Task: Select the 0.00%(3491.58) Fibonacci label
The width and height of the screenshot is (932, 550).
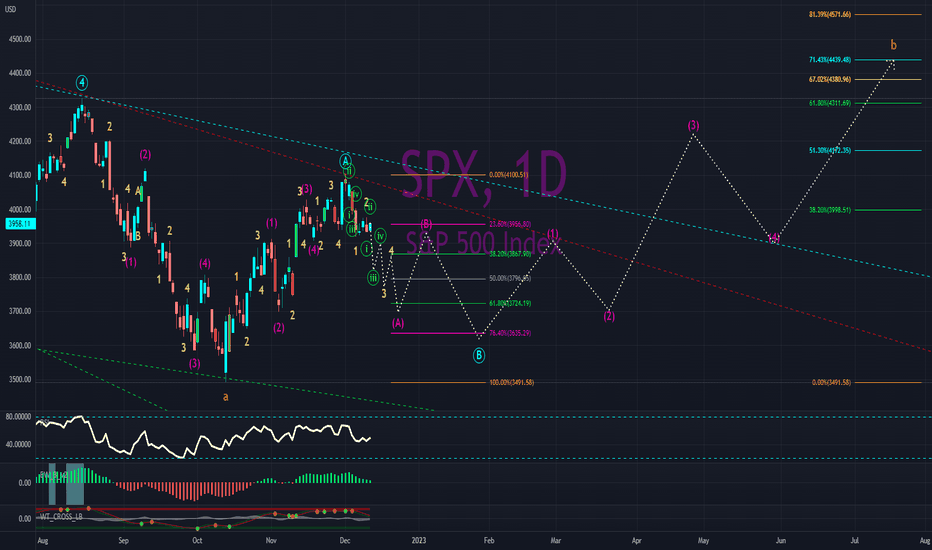Action: pos(831,382)
